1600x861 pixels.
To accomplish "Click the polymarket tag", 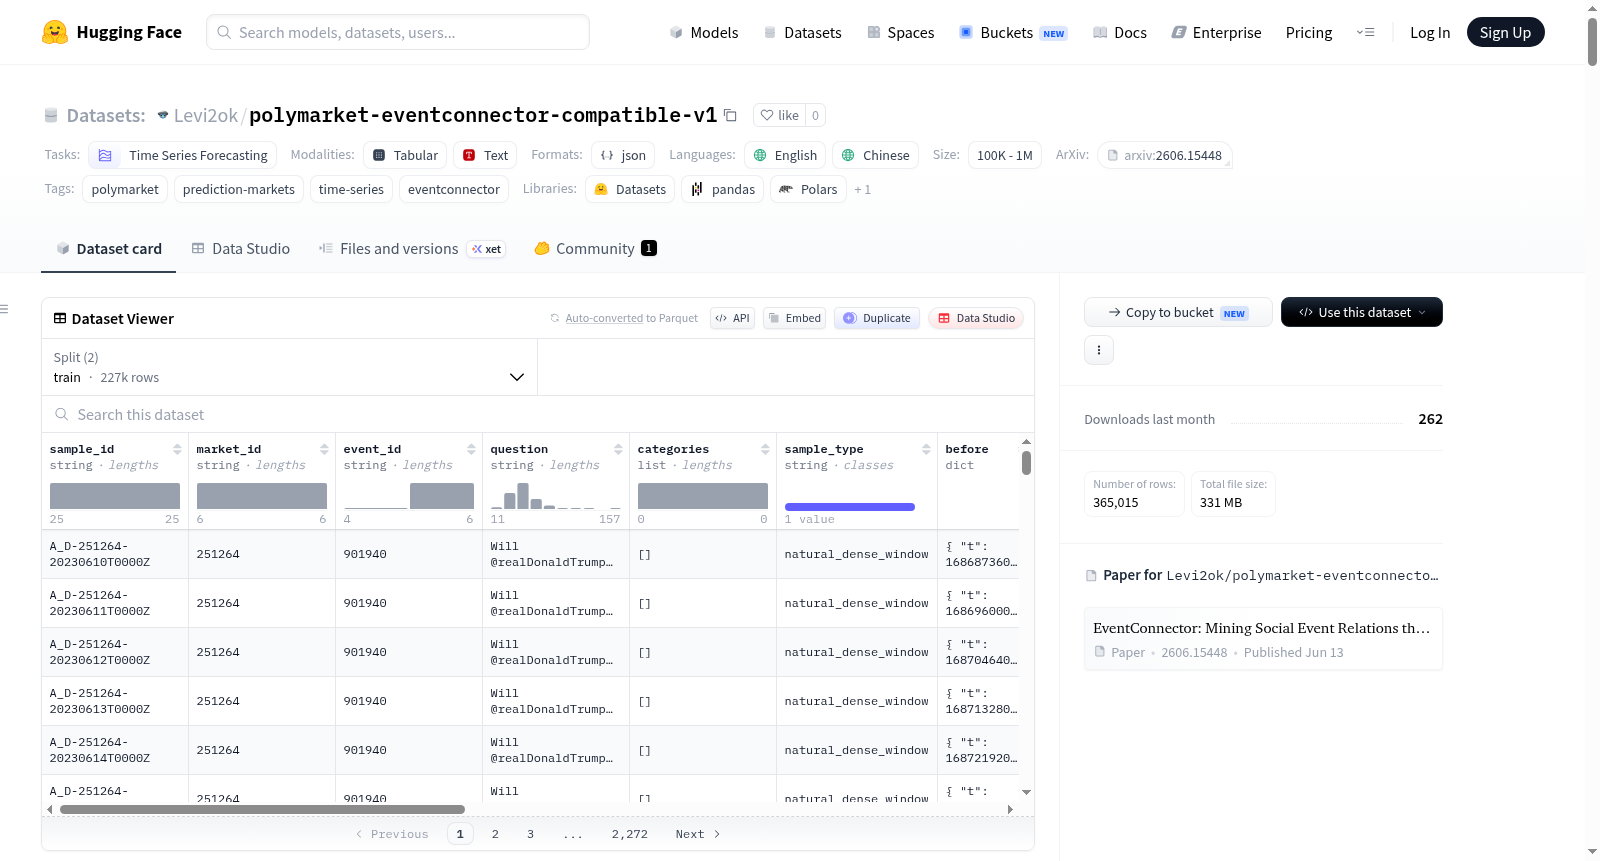I will coord(125,189).
